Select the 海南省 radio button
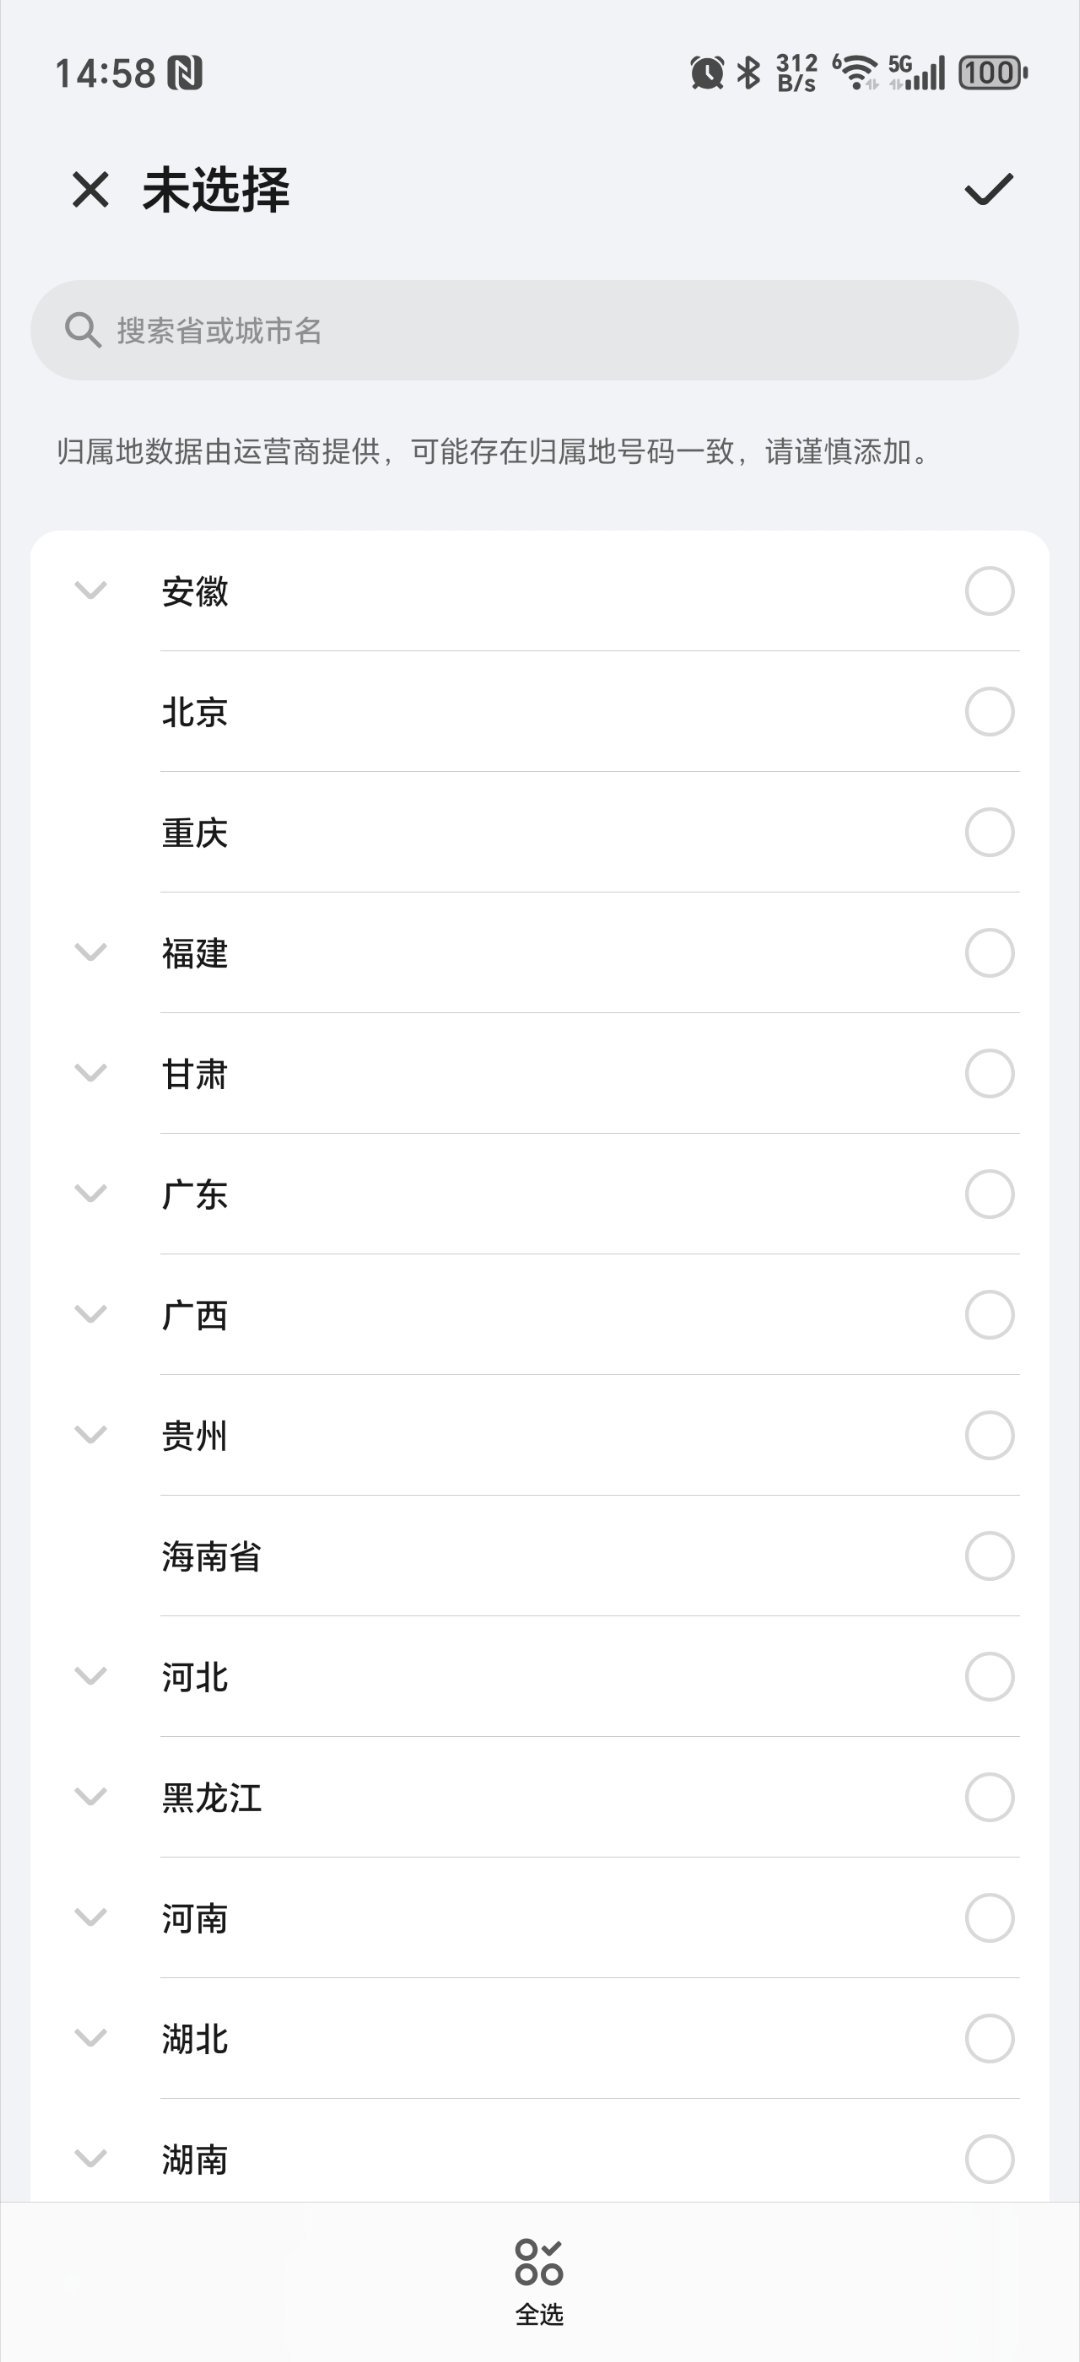The width and height of the screenshot is (1080, 2362). coord(989,1556)
